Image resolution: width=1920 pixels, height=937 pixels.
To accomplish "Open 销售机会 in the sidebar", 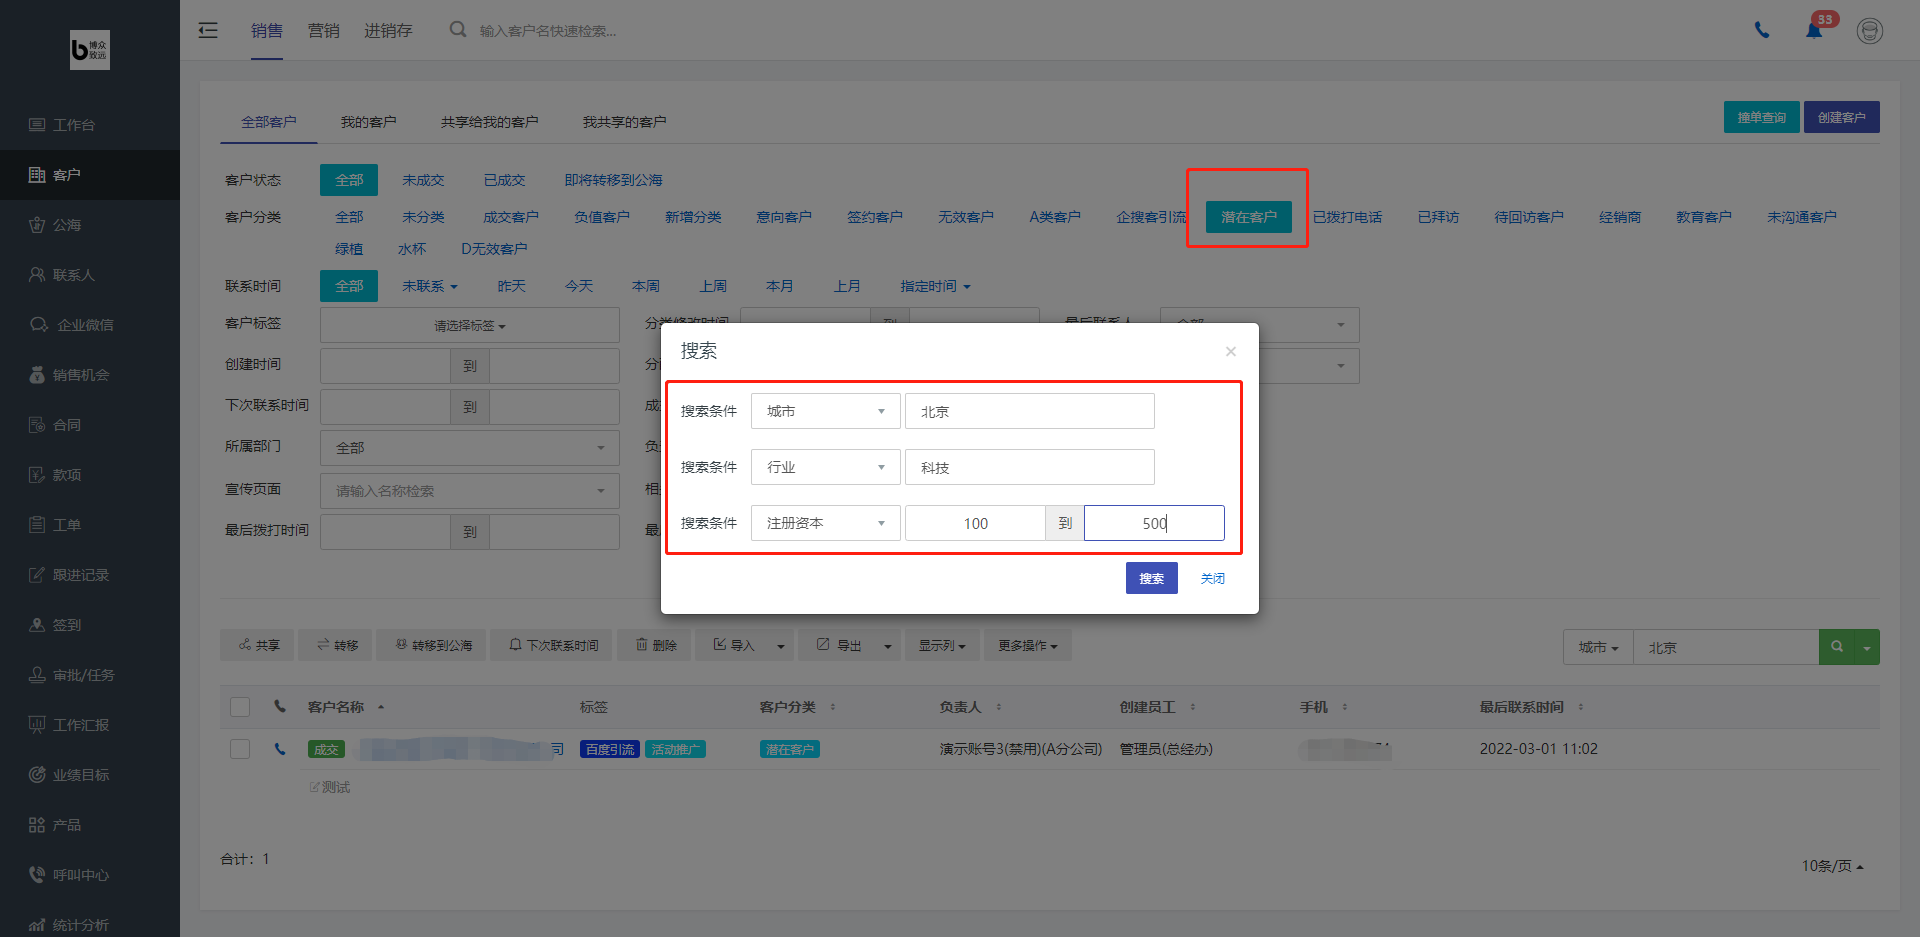I will click(x=90, y=375).
